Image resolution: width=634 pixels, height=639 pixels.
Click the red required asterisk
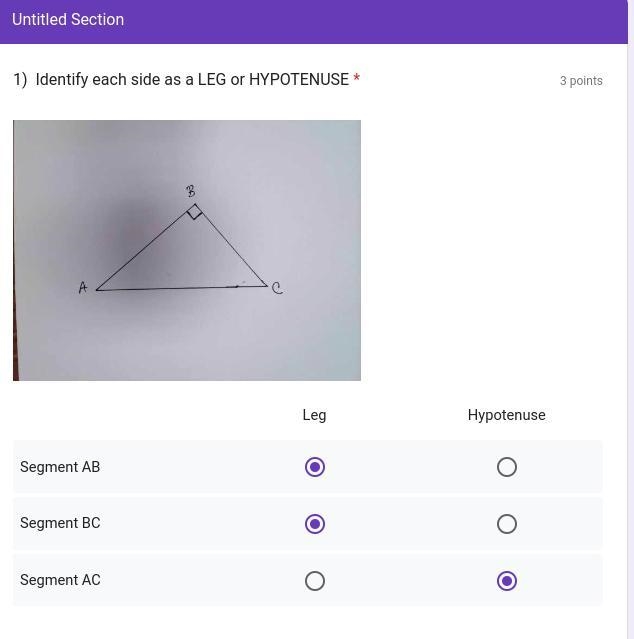[x=357, y=77]
